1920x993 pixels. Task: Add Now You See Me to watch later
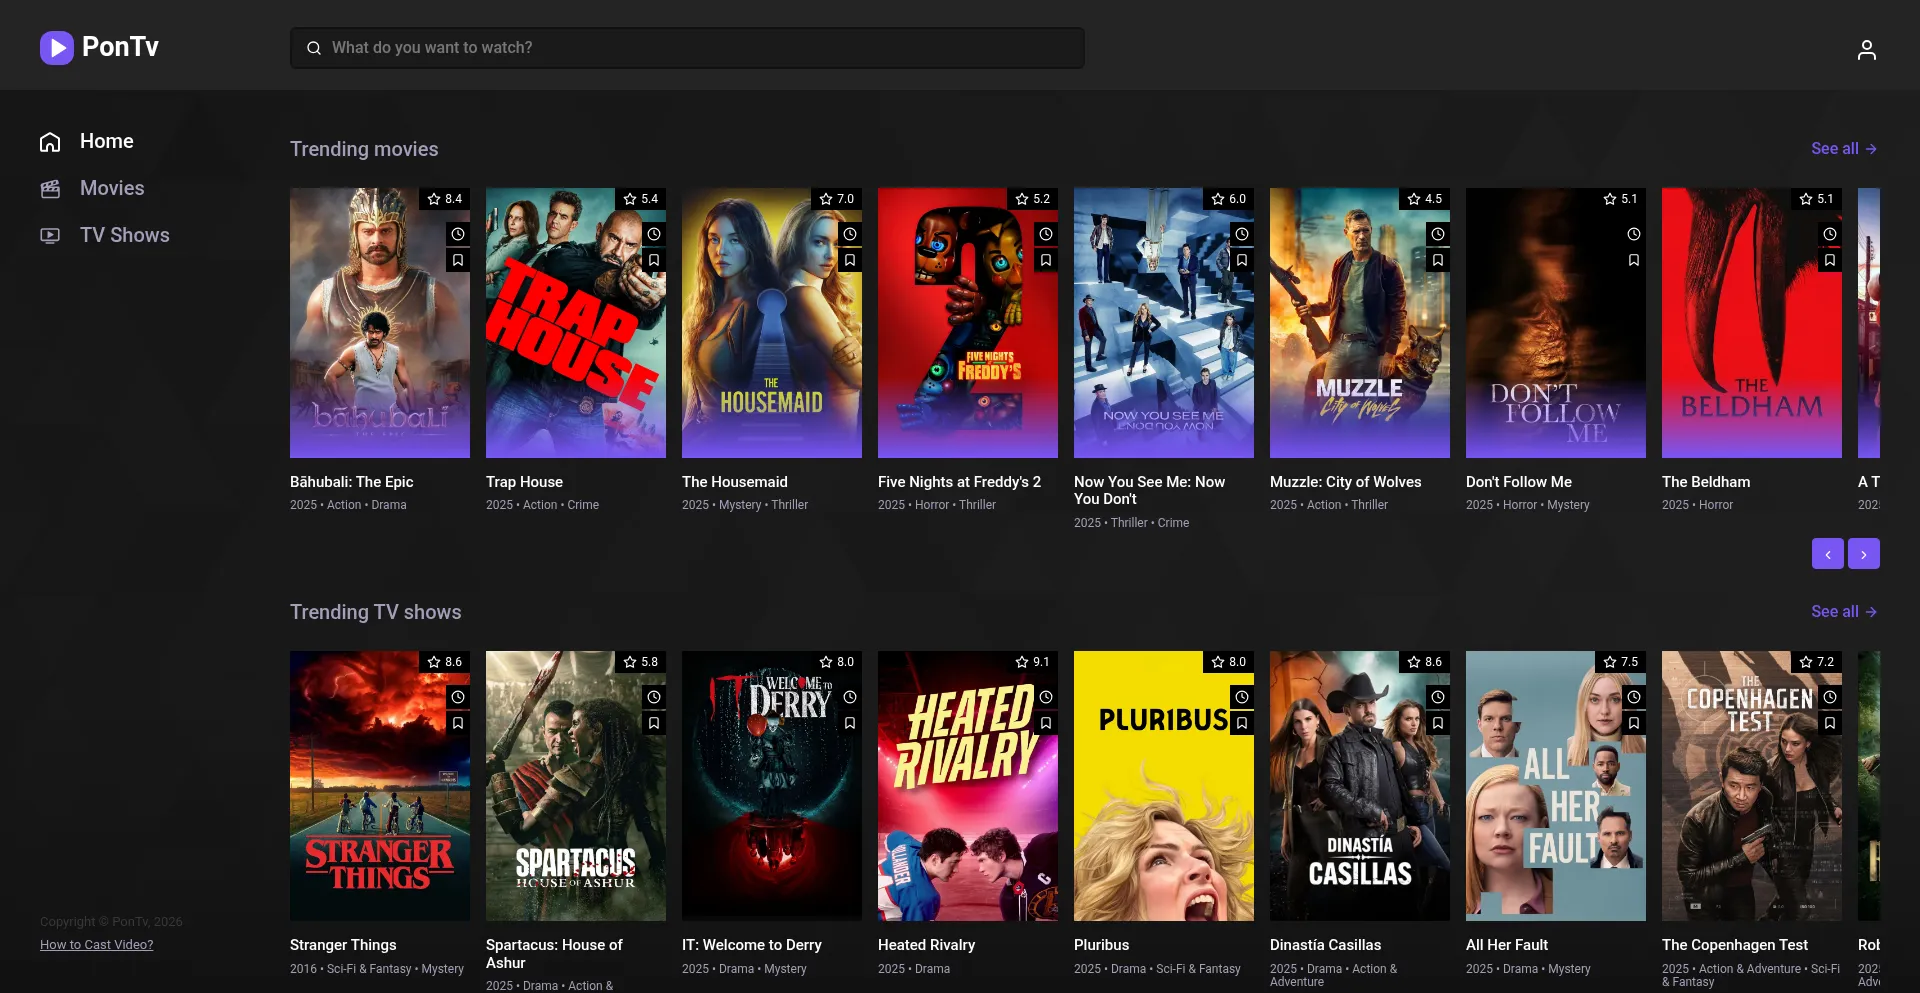point(1242,234)
